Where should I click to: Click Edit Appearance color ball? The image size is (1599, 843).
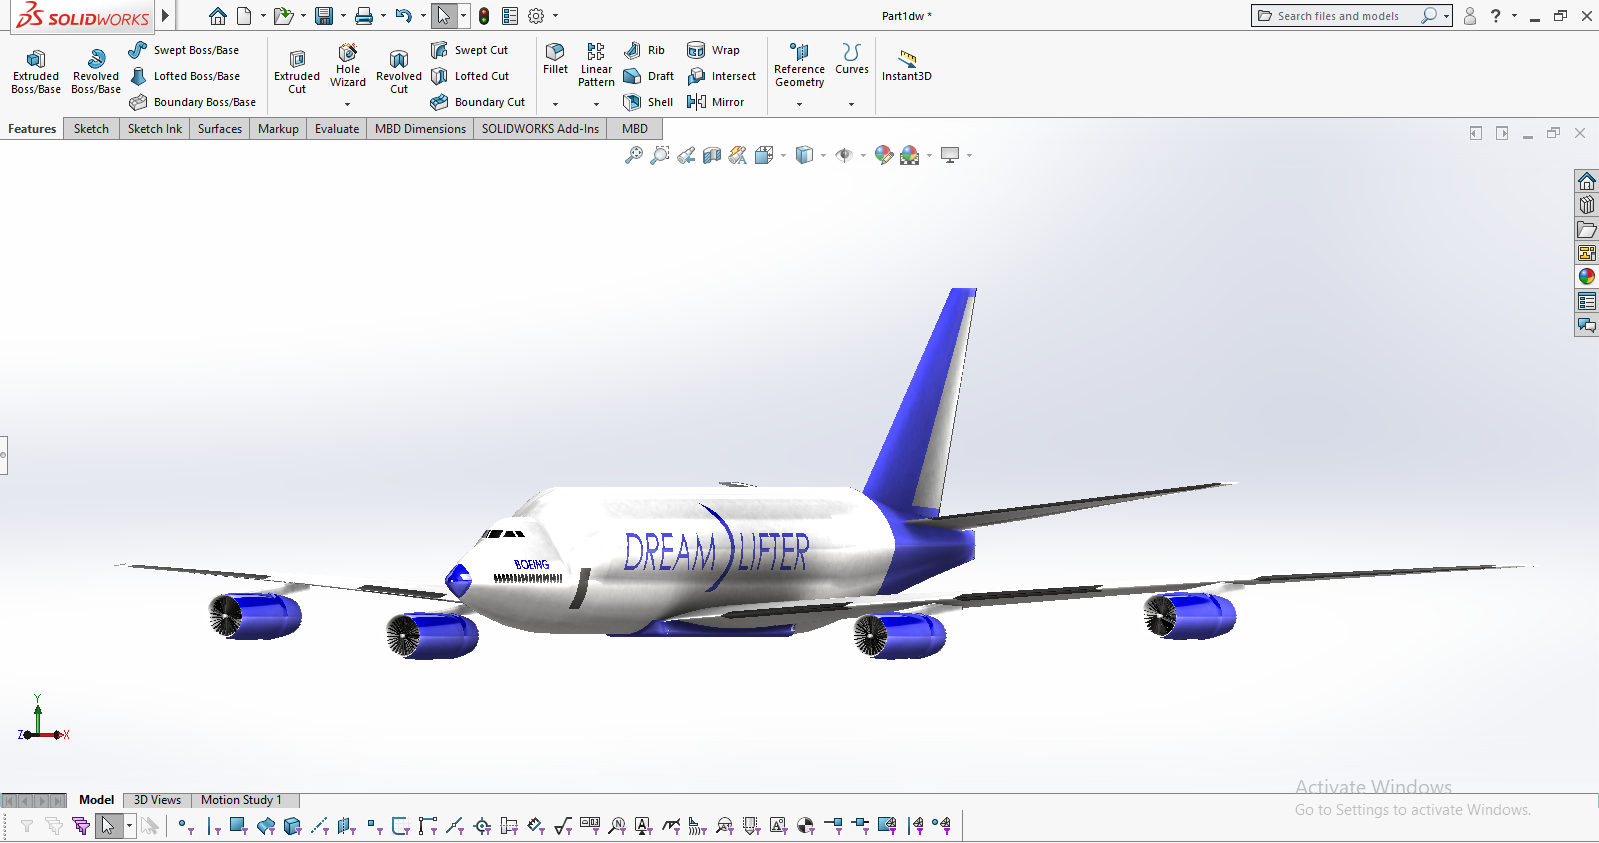[884, 155]
